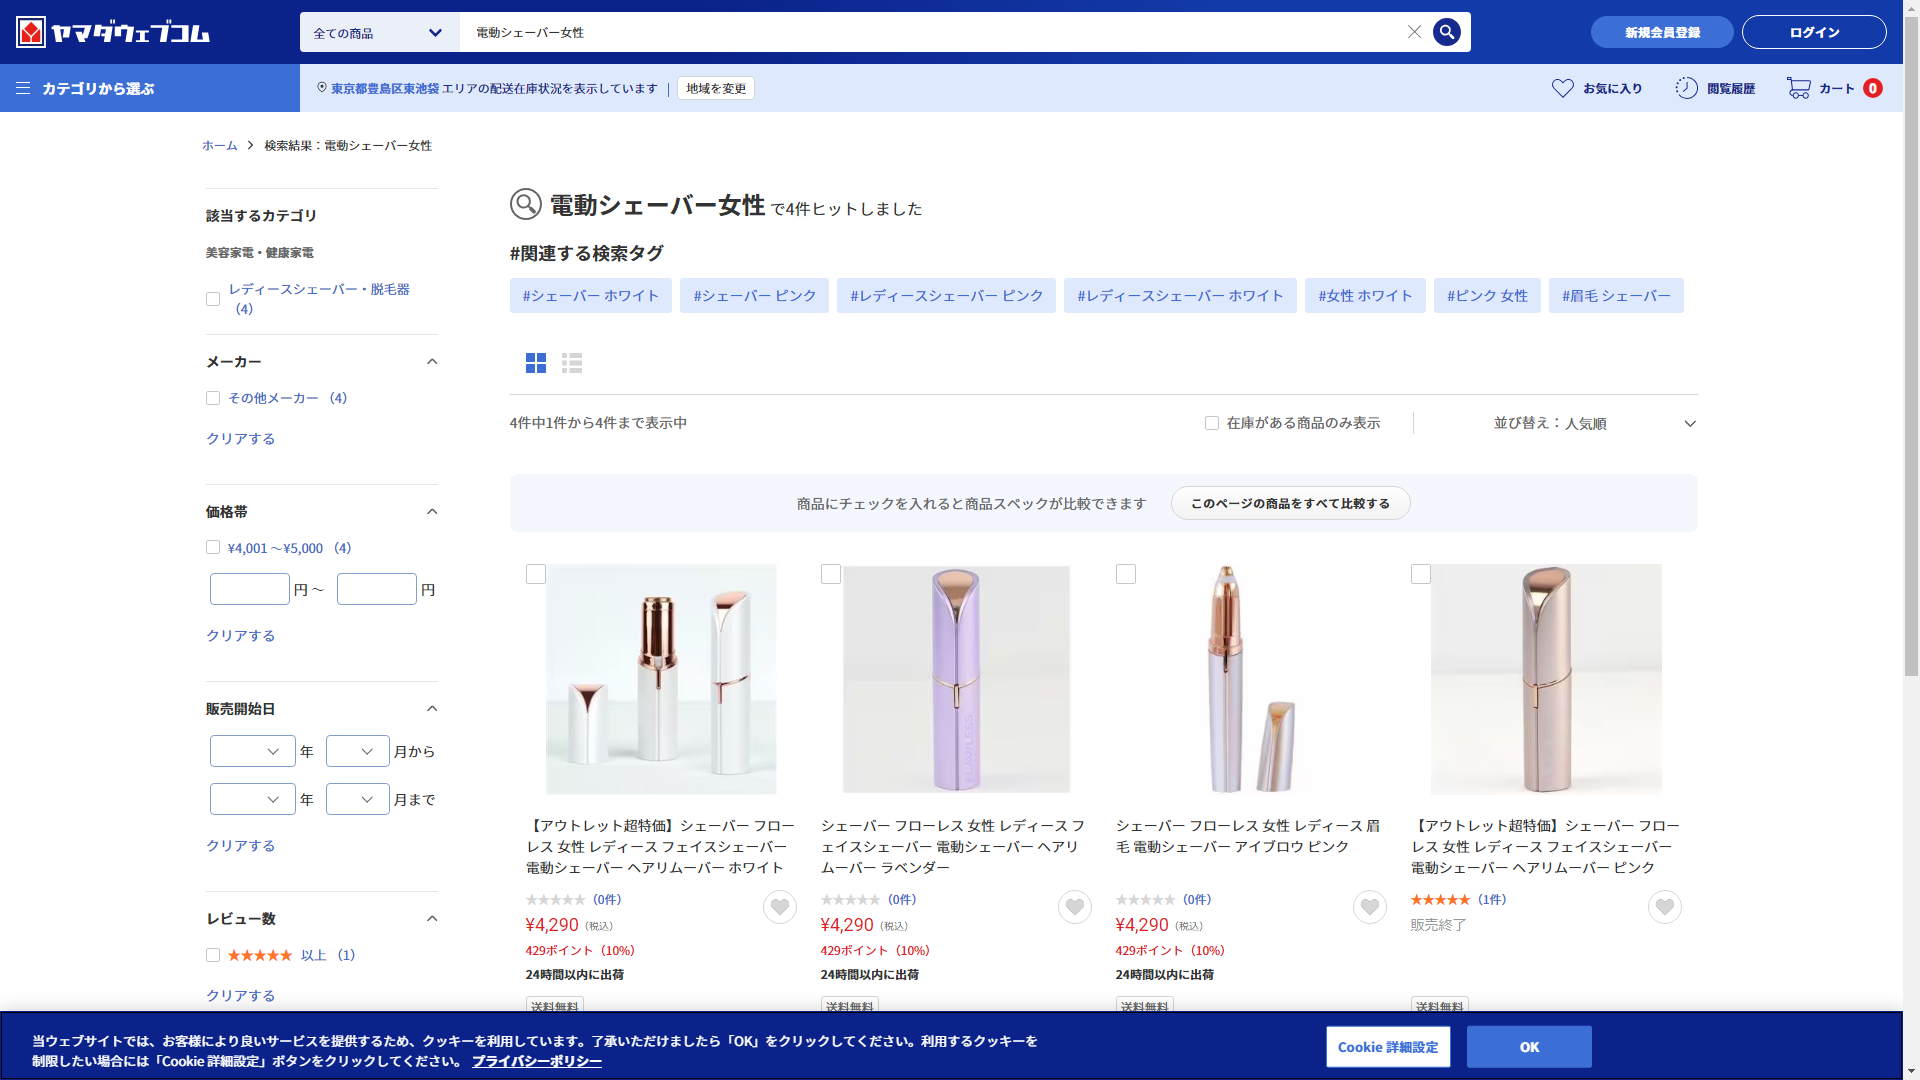Open the pink face shaver image
This screenshot has width=1920, height=1080.
point(1546,679)
